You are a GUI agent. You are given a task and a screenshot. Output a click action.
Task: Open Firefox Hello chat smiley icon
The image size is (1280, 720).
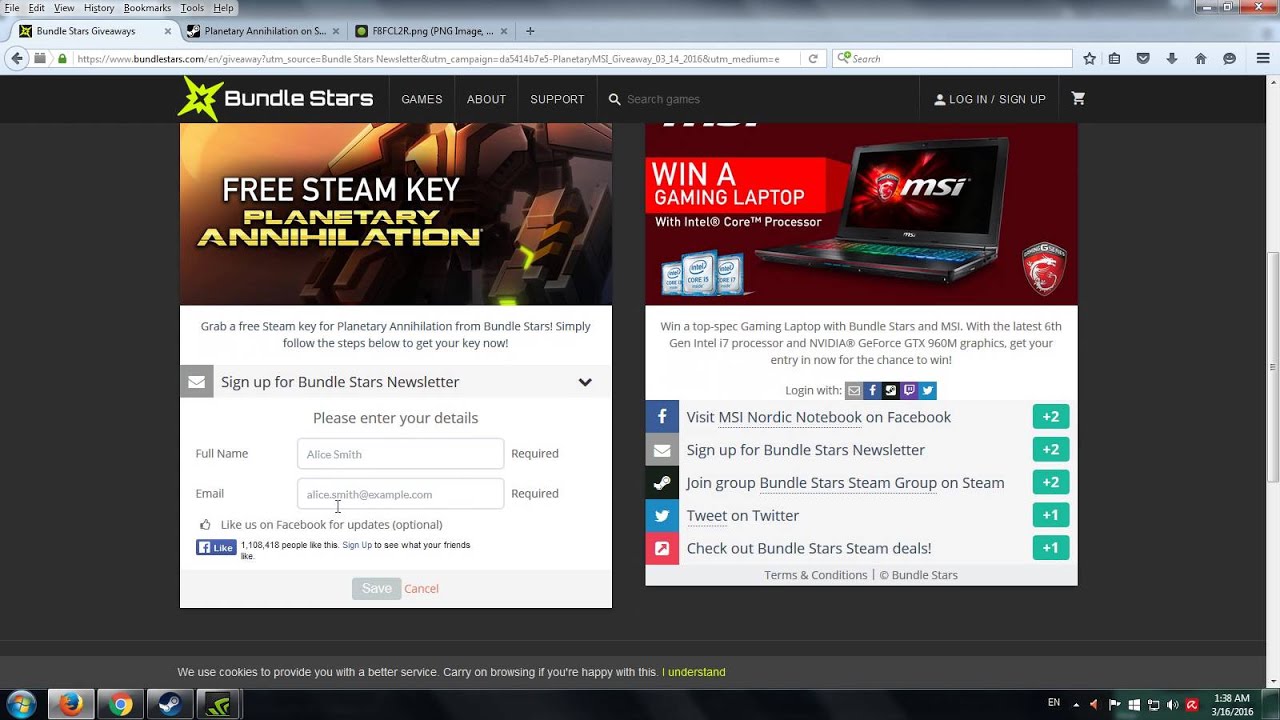[1229, 59]
